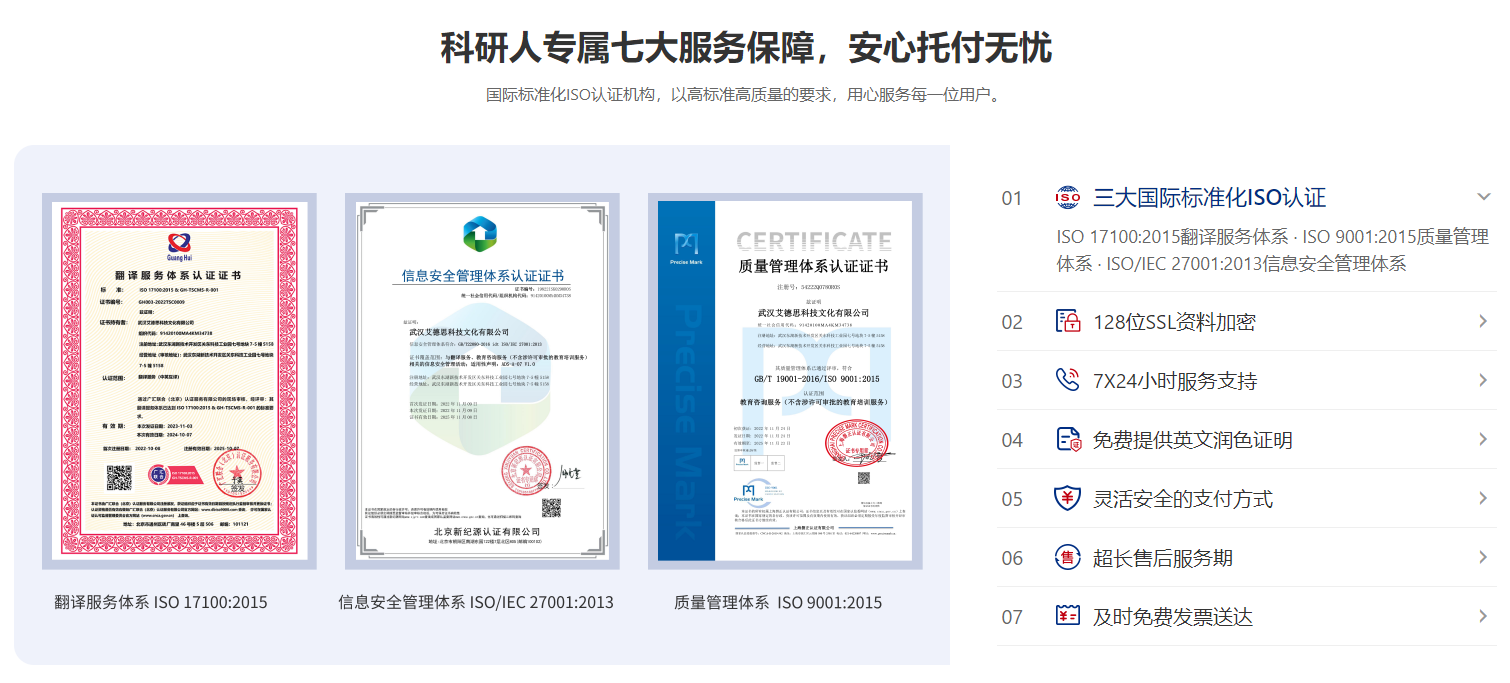Open the 翻译服务体系认证证书 certificate image
Image resolution: width=1510 pixels, height=683 pixels.
tap(181, 381)
